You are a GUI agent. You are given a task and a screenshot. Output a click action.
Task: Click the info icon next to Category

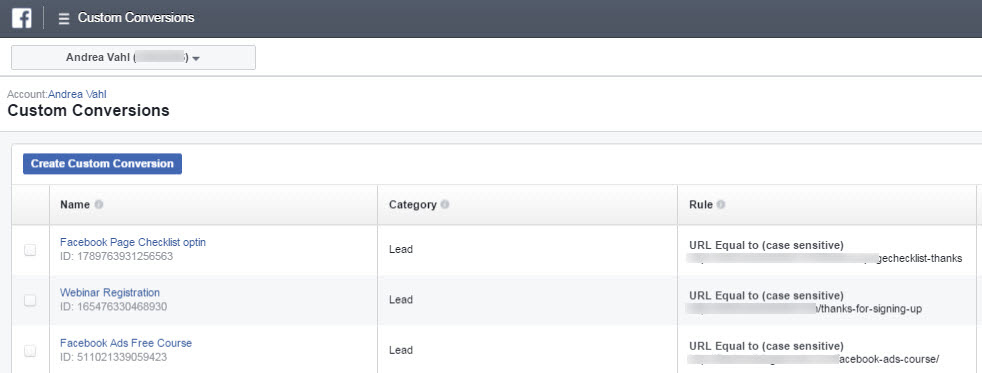coord(445,205)
